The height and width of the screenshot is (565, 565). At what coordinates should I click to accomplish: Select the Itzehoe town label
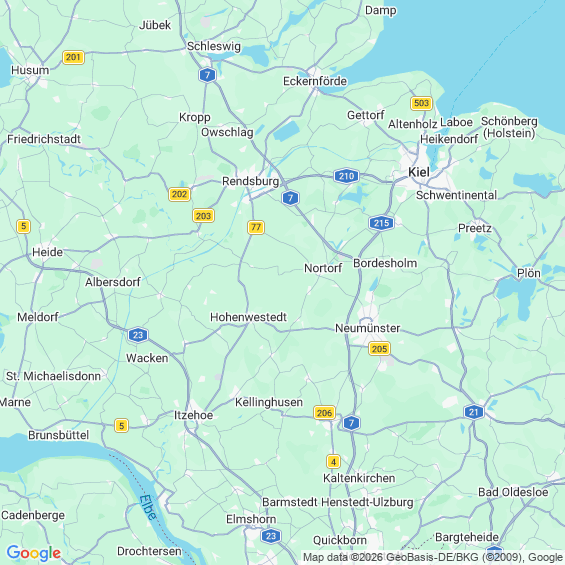click(x=193, y=415)
